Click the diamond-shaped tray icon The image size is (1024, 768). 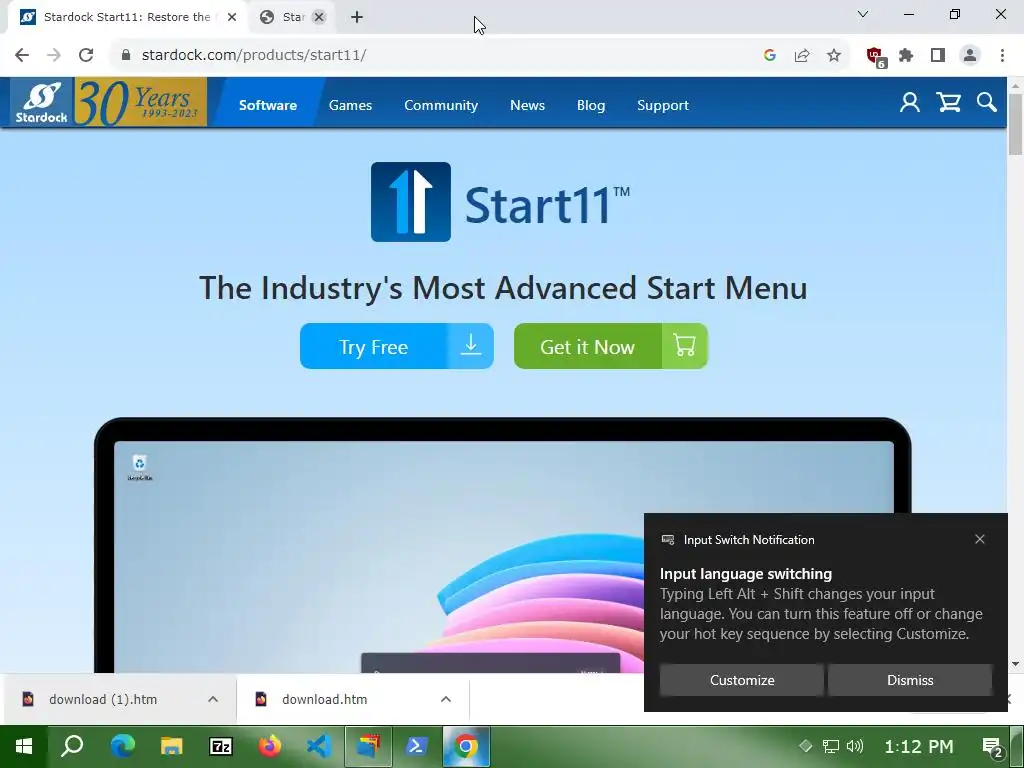[805, 746]
